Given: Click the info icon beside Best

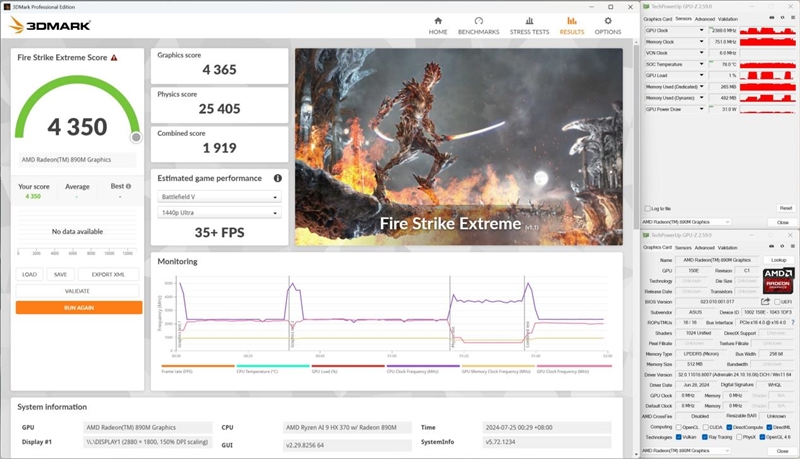Looking at the screenshot, I should (x=128, y=186).
